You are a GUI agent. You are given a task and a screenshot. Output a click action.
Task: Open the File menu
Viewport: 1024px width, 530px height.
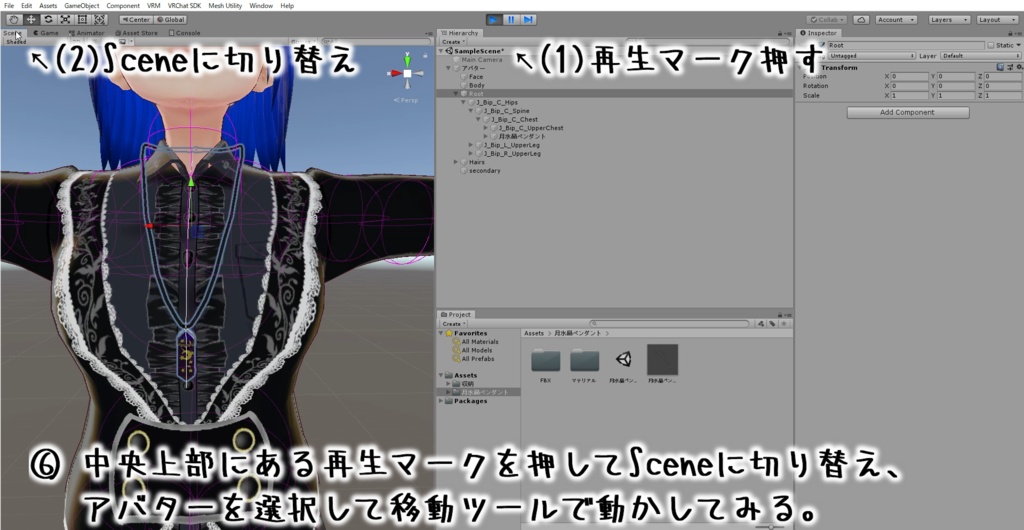coord(9,5)
